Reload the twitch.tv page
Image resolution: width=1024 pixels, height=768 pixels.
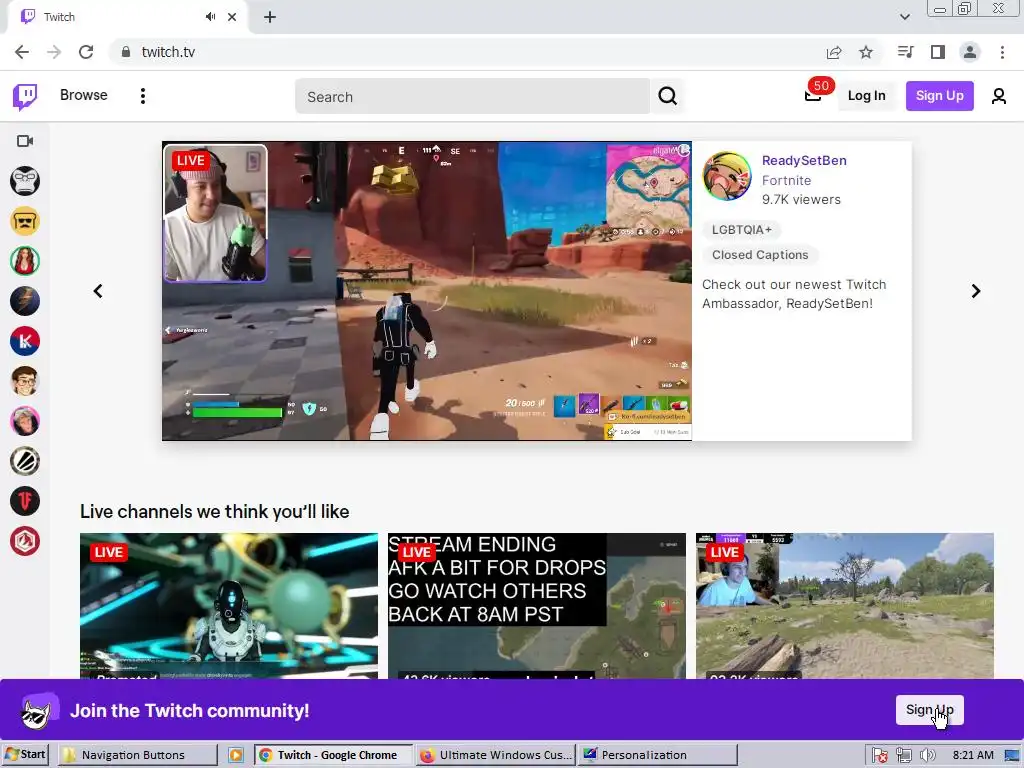click(86, 52)
